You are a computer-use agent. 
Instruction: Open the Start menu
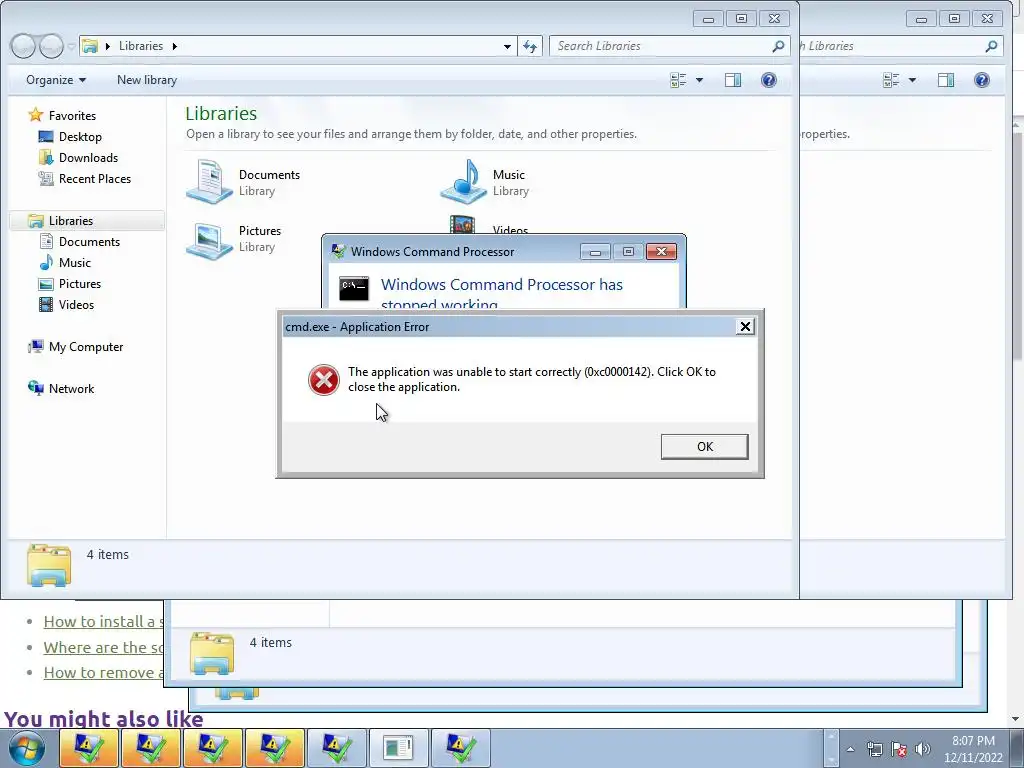click(x=27, y=749)
